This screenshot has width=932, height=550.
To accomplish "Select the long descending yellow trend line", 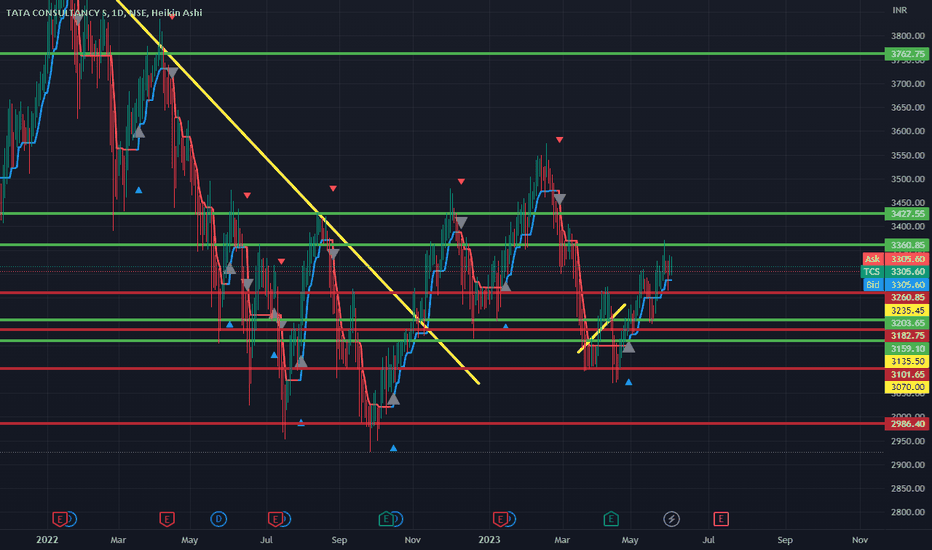I will 297,191.
